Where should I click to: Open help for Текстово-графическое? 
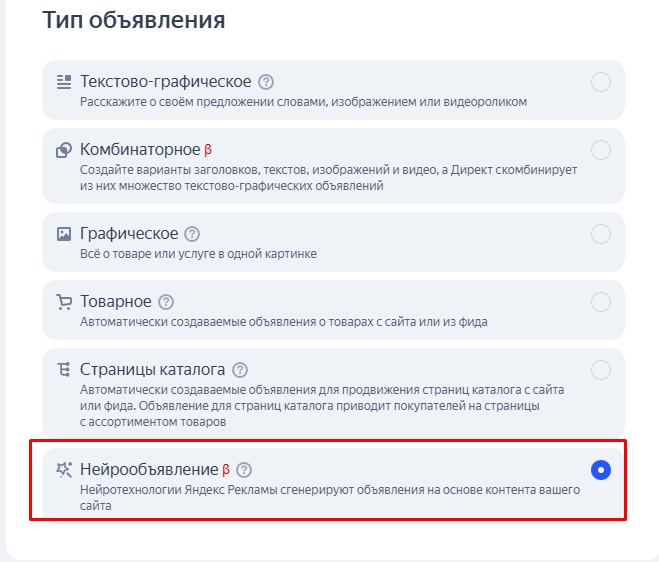pos(266,82)
